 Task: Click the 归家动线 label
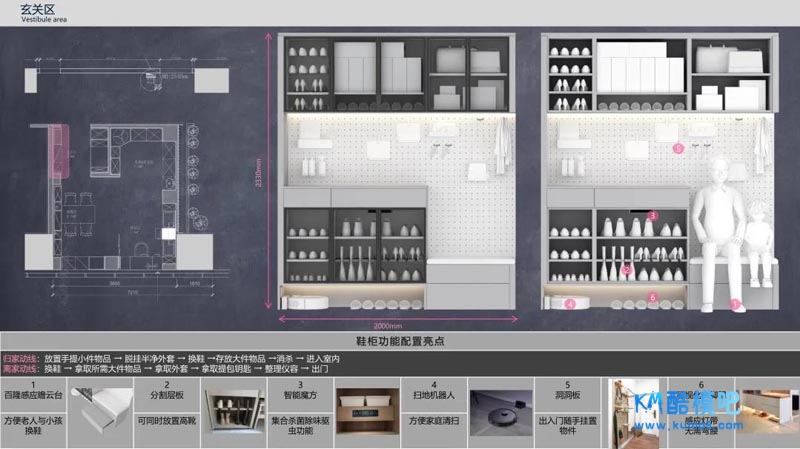pyautogui.click(x=22, y=358)
